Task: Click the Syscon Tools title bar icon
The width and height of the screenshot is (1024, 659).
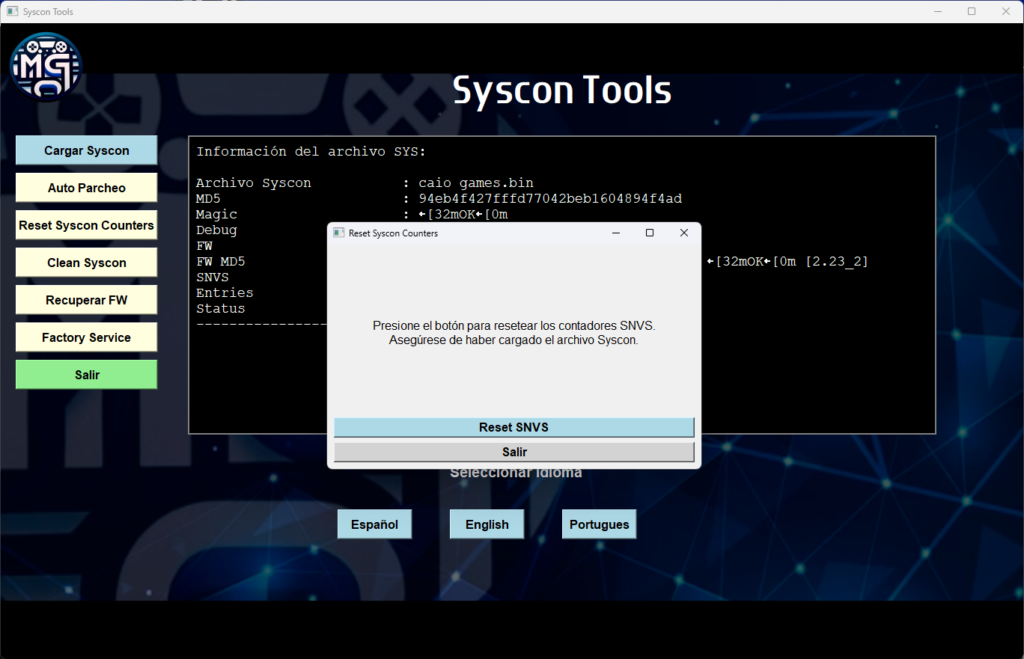Action: [13, 12]
